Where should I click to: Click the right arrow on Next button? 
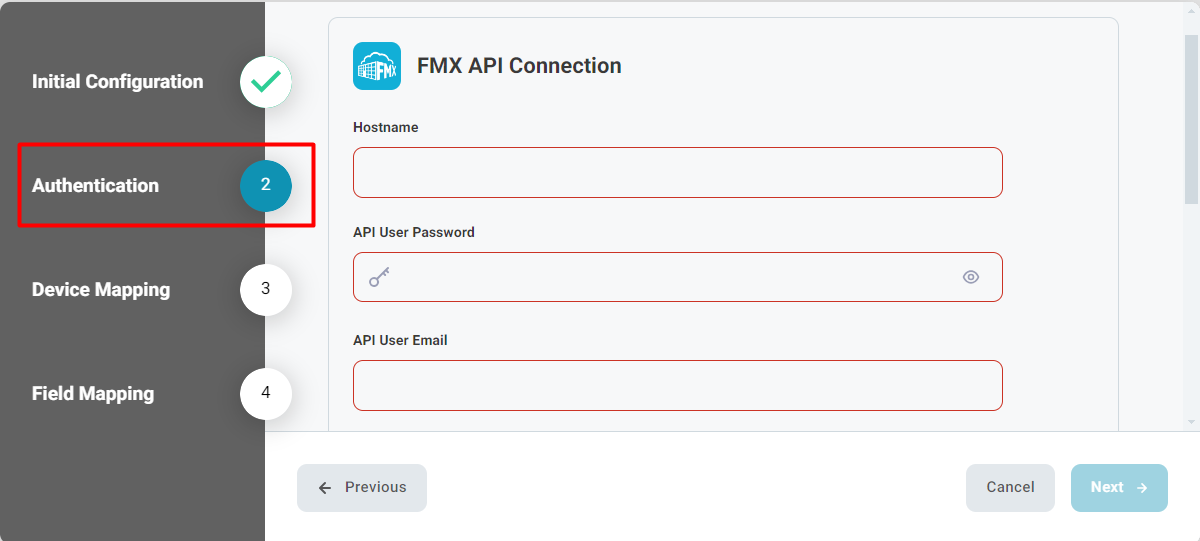point(1142,488)
